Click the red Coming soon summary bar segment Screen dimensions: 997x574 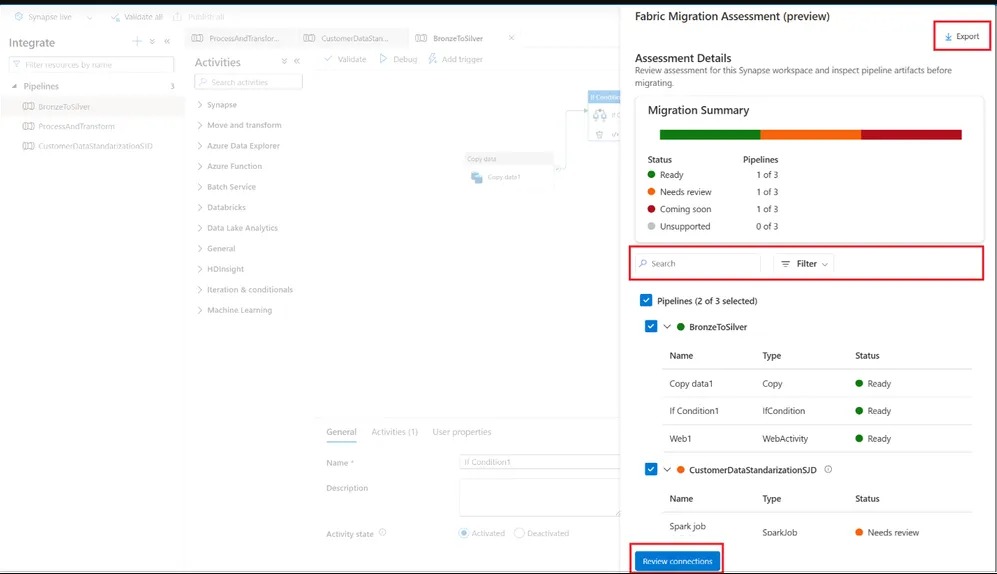(x=911, y=134)
